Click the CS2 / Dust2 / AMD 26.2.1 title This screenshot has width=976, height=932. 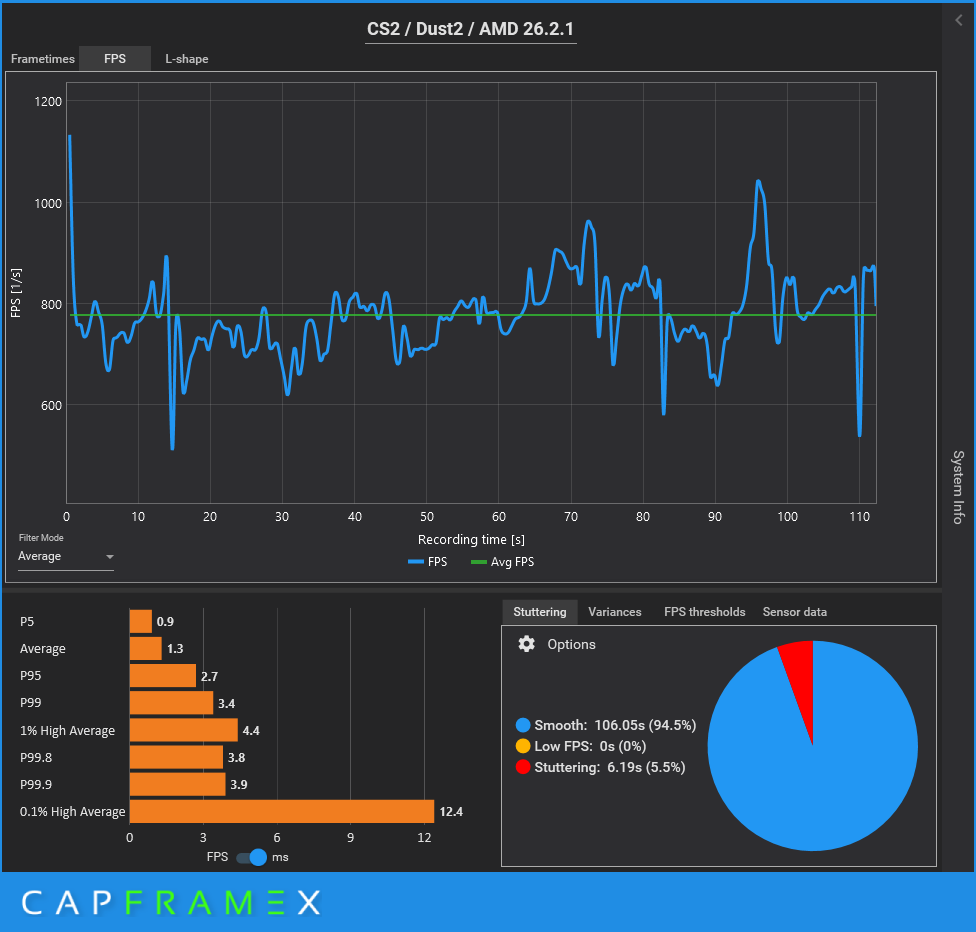(470, 29)
